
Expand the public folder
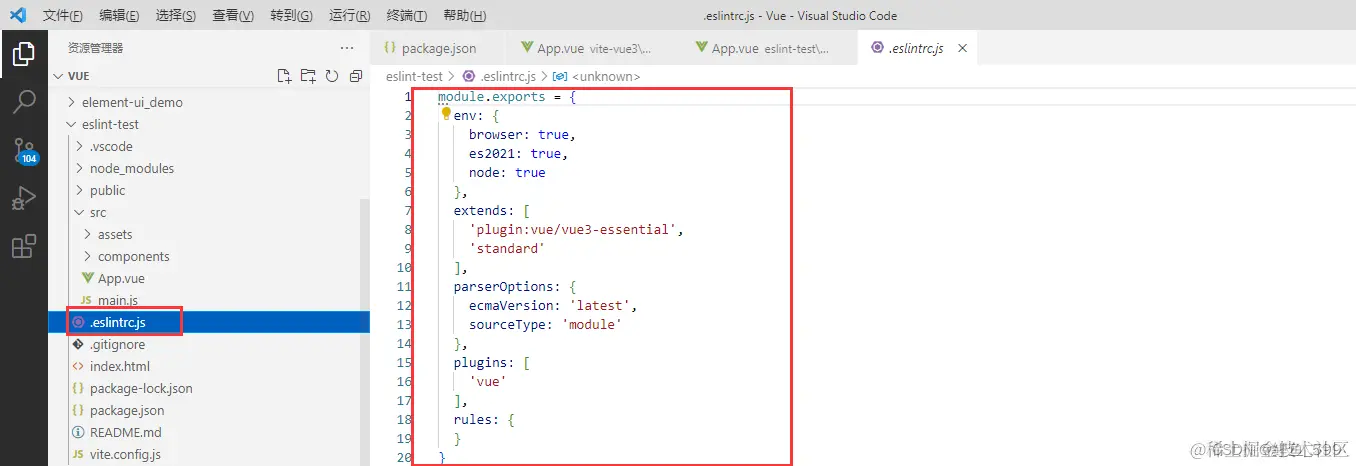coord(79,190)
